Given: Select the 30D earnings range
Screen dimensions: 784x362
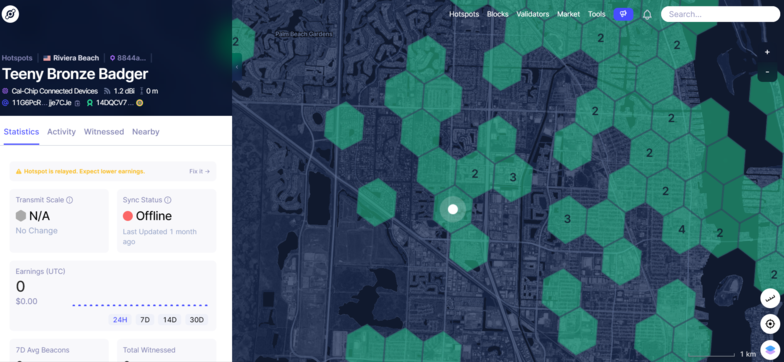Looking at the screenshot, I should pyautogui.click(x=196, y=320).
